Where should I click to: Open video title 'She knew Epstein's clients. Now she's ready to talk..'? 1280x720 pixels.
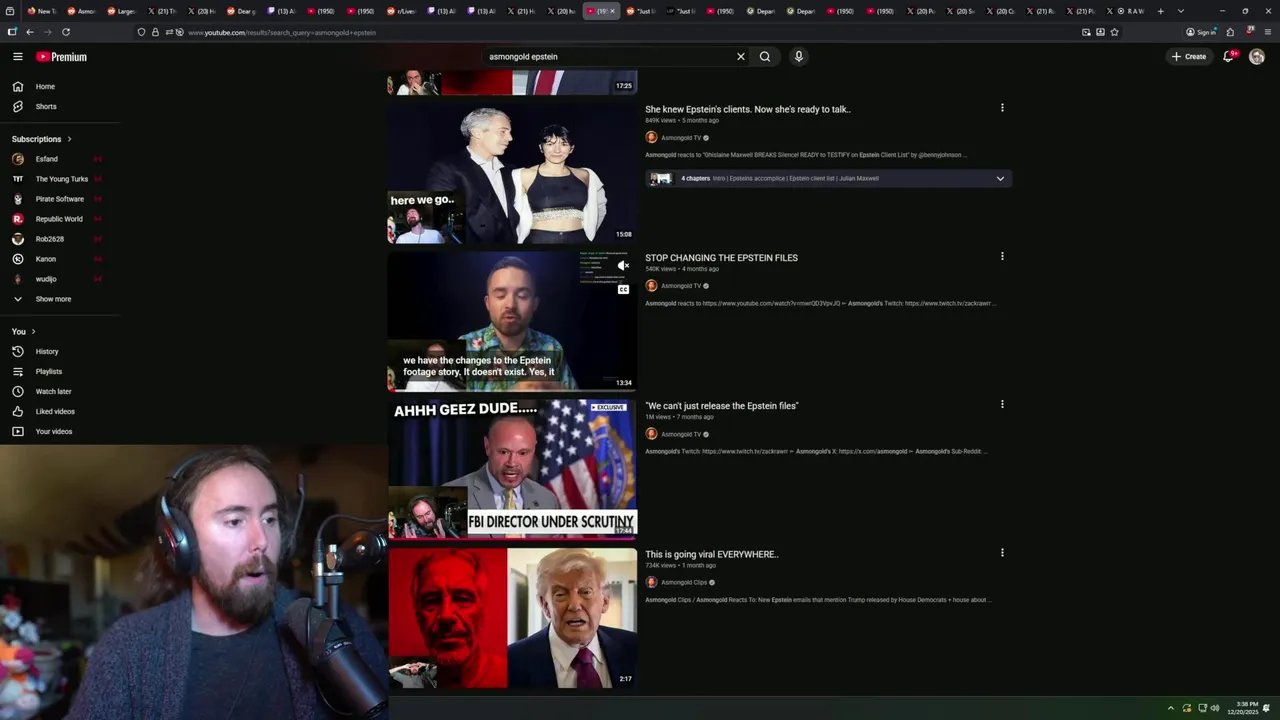[748, 109]
